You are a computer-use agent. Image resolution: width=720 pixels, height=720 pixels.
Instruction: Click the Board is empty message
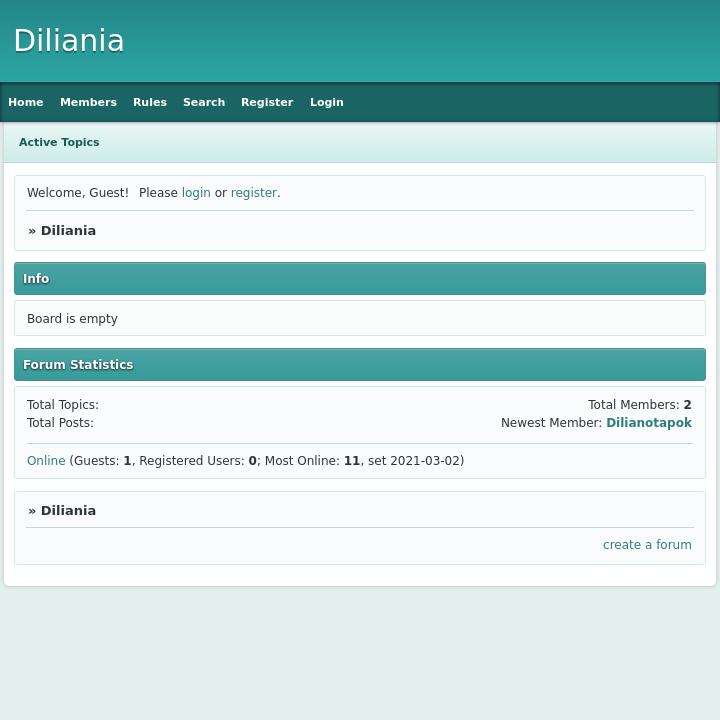(72, 319)
